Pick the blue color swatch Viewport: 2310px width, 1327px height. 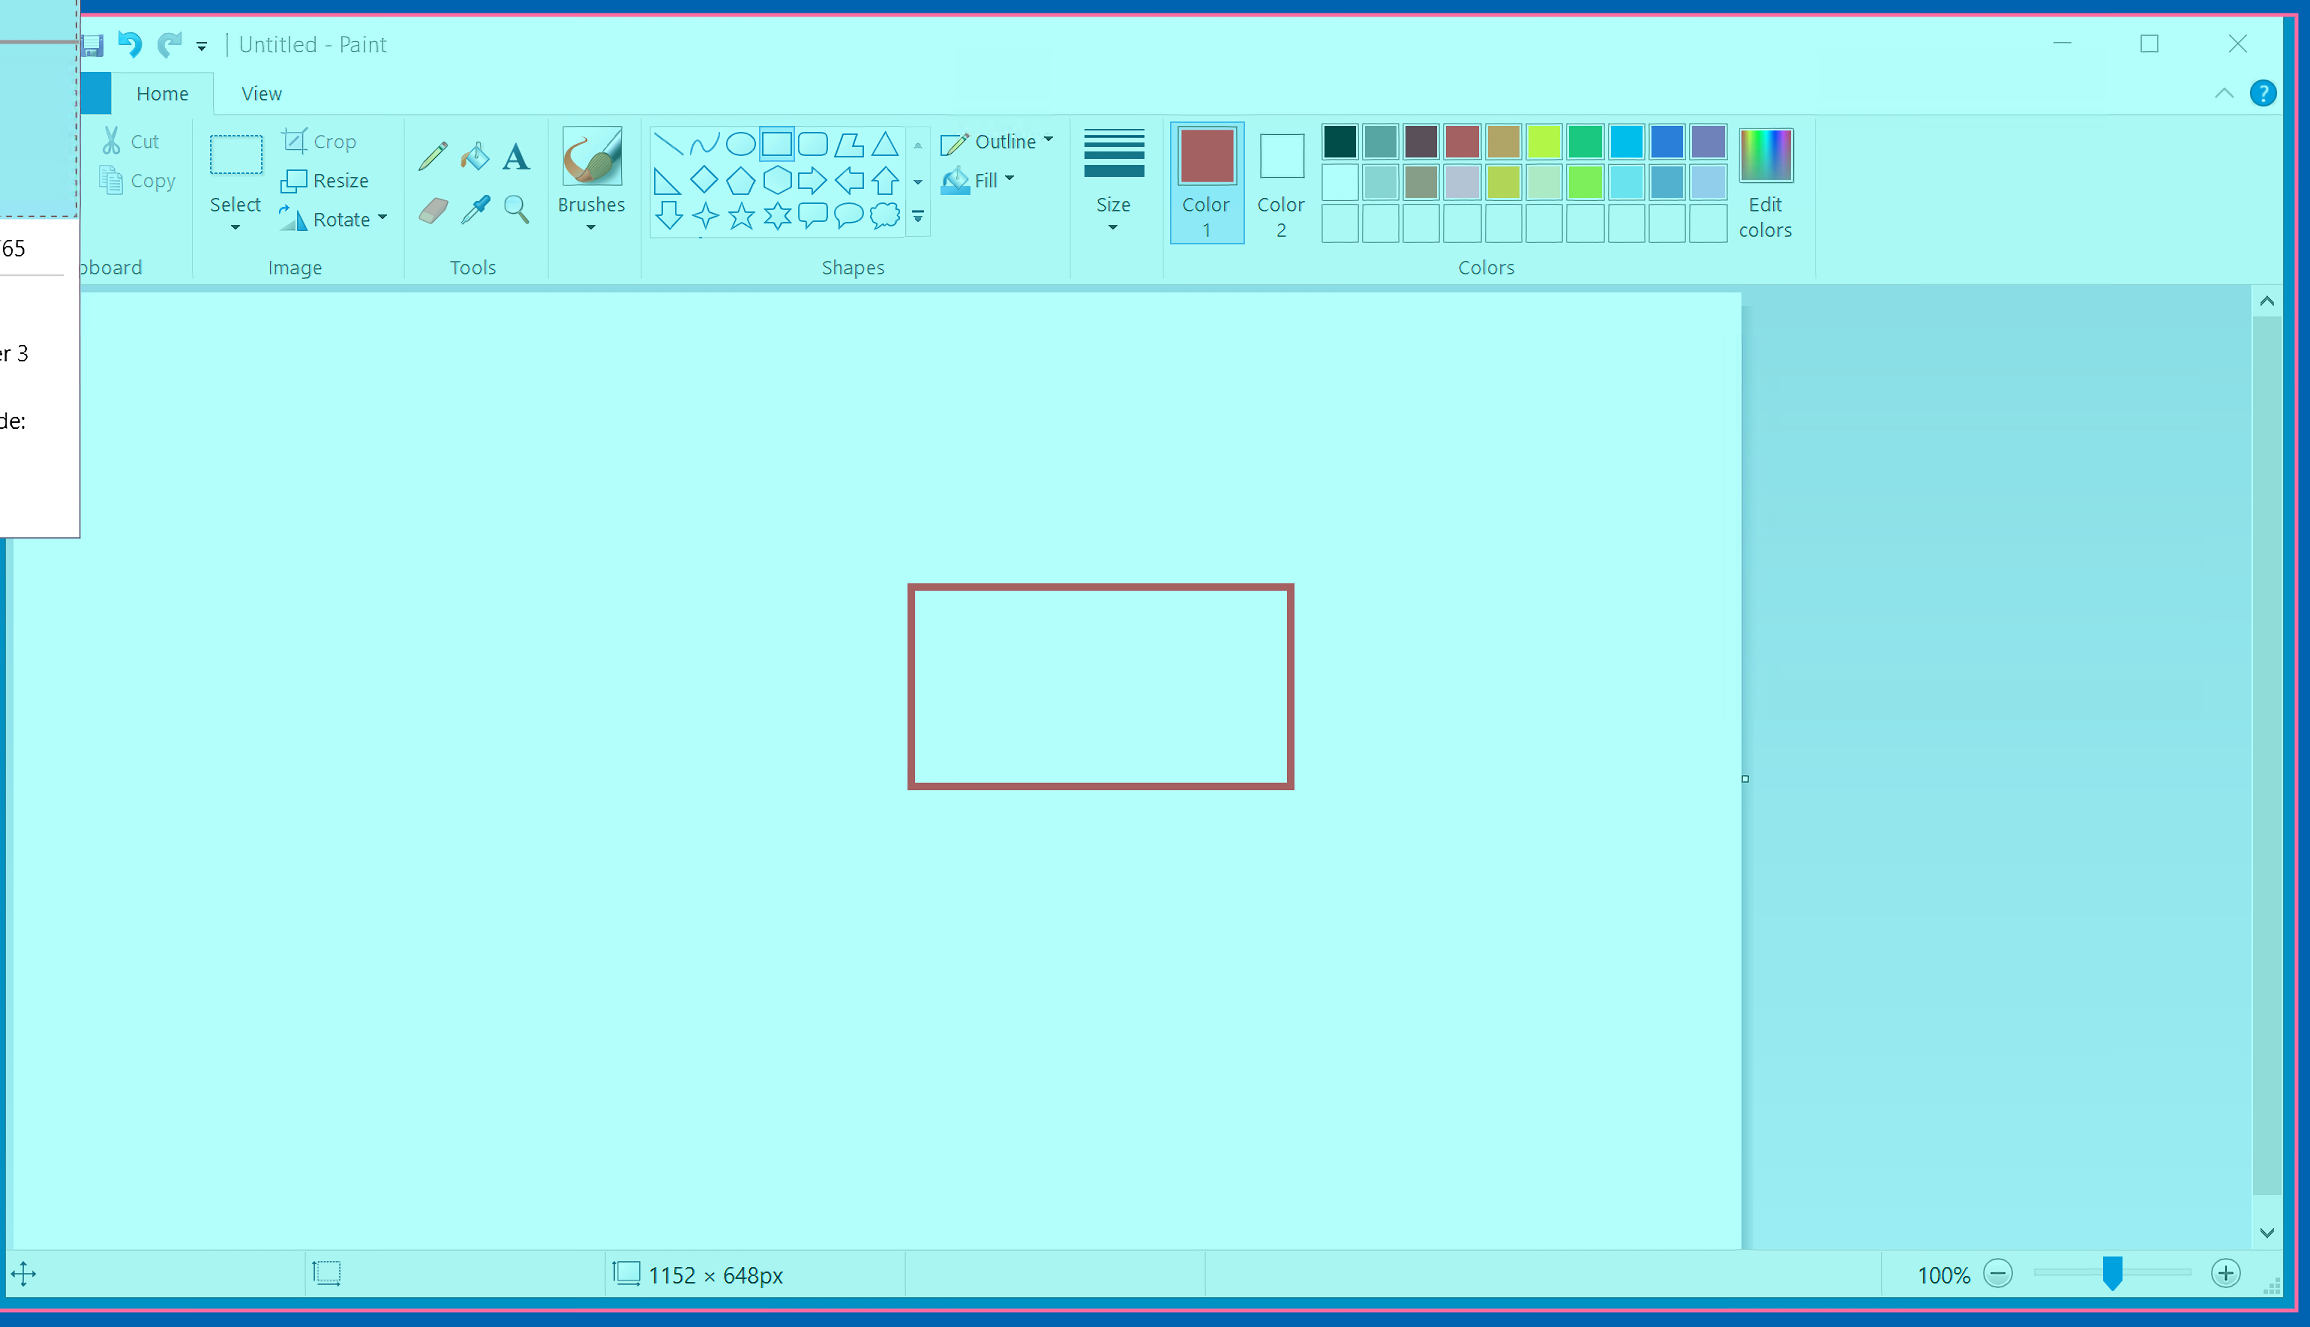coord(1667,142)
